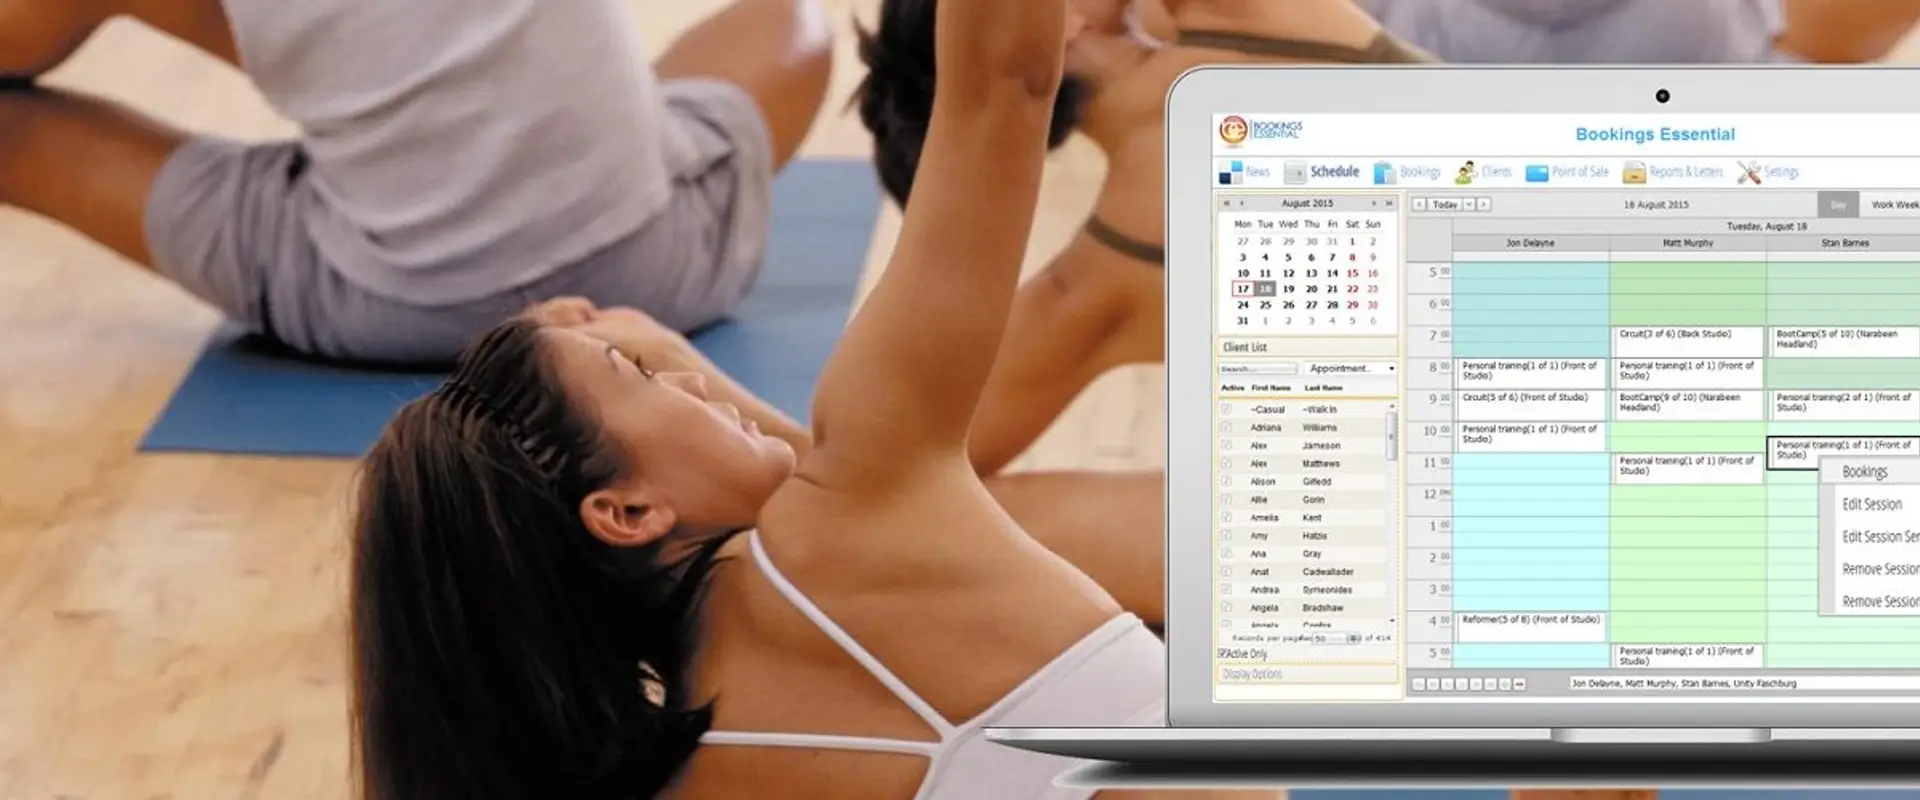Image resolution: width=1920 pixels, height=800 pixels.
Task: Open the Appointment dropdown in Client List
Action: [1350, 368]
